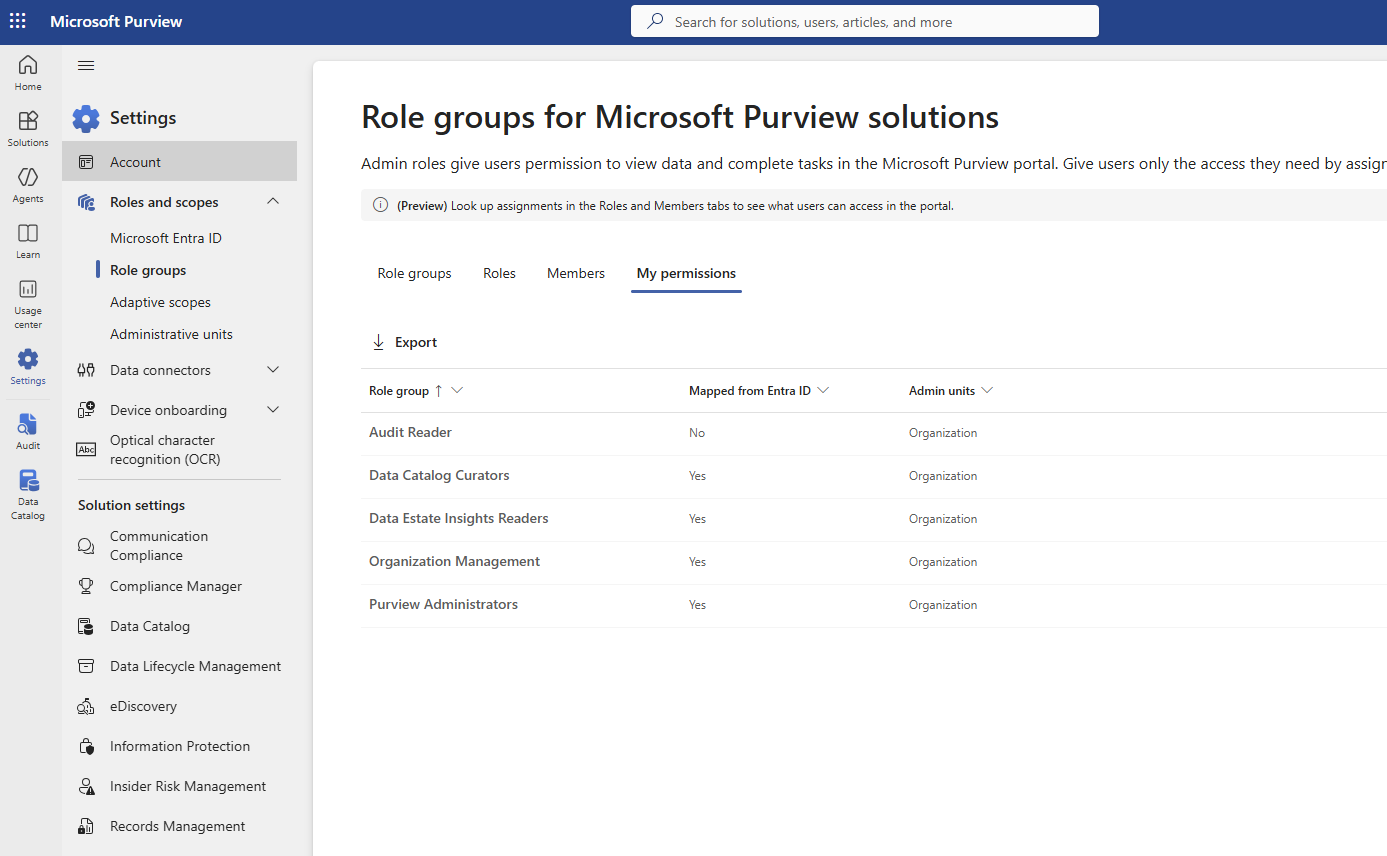Open Usage center in left rail
The width and height of the screenshot is (1387, 856).
tap(28, 303)
